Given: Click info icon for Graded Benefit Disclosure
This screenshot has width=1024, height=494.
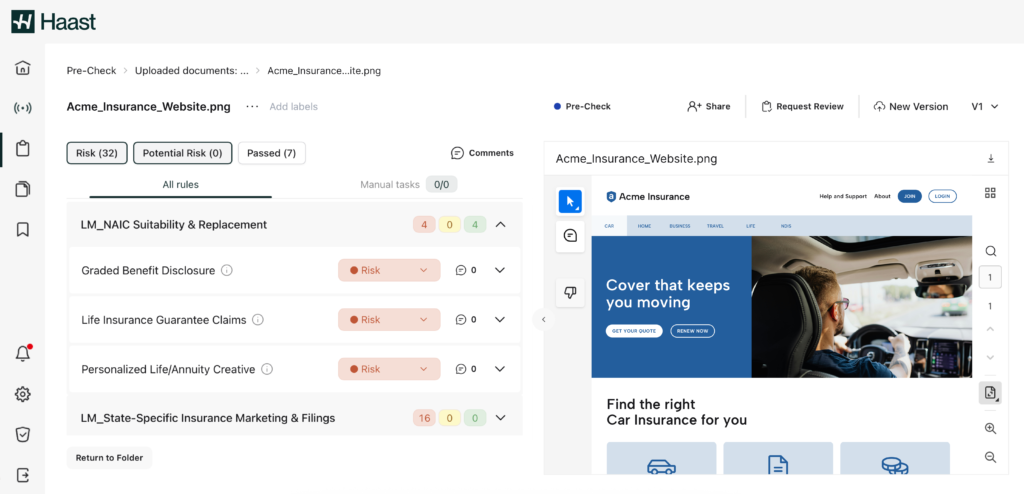Looking at the screenshot, I should pos(227,270).
